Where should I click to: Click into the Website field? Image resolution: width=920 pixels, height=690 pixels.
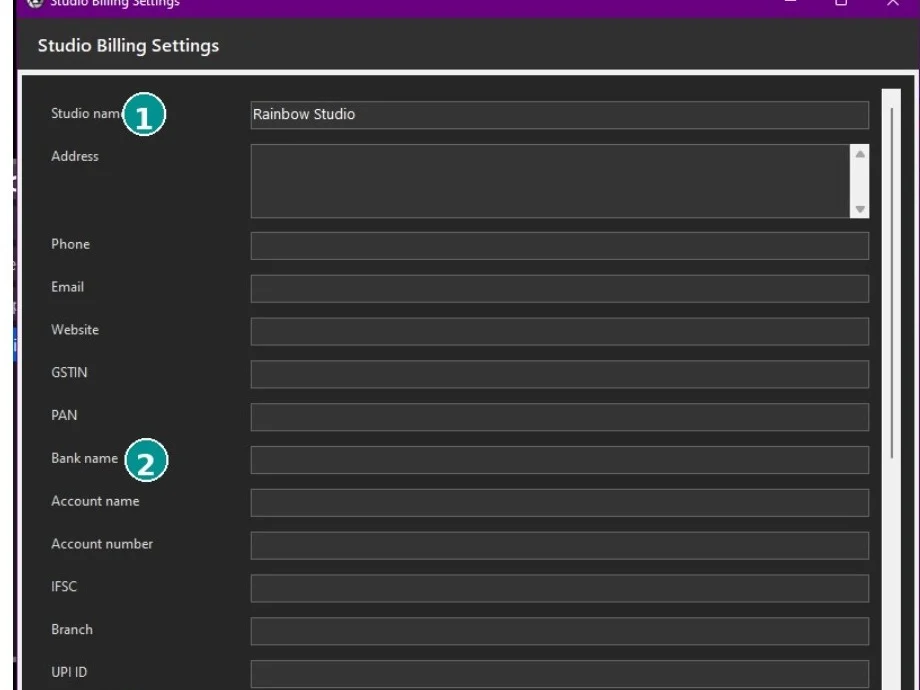559,332
